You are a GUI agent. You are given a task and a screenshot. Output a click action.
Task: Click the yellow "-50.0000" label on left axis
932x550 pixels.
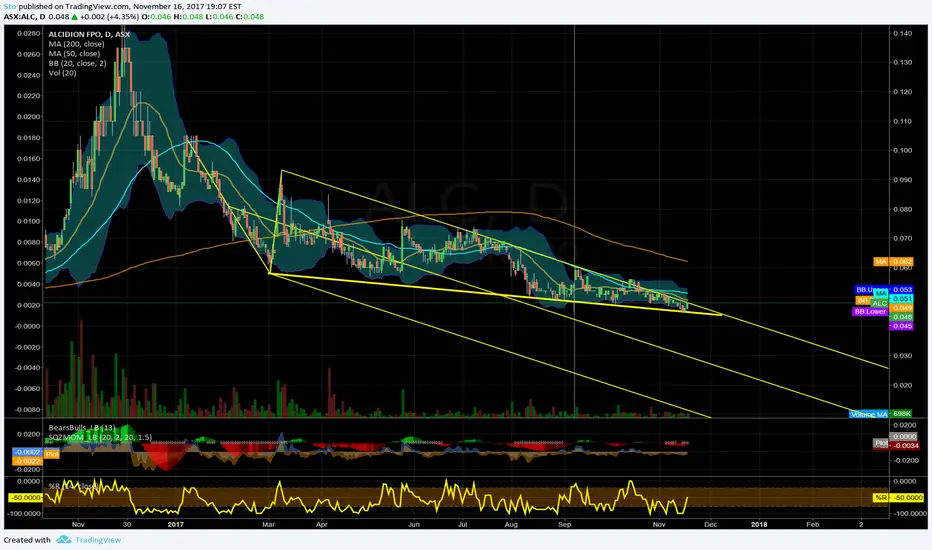click(26, 498)
